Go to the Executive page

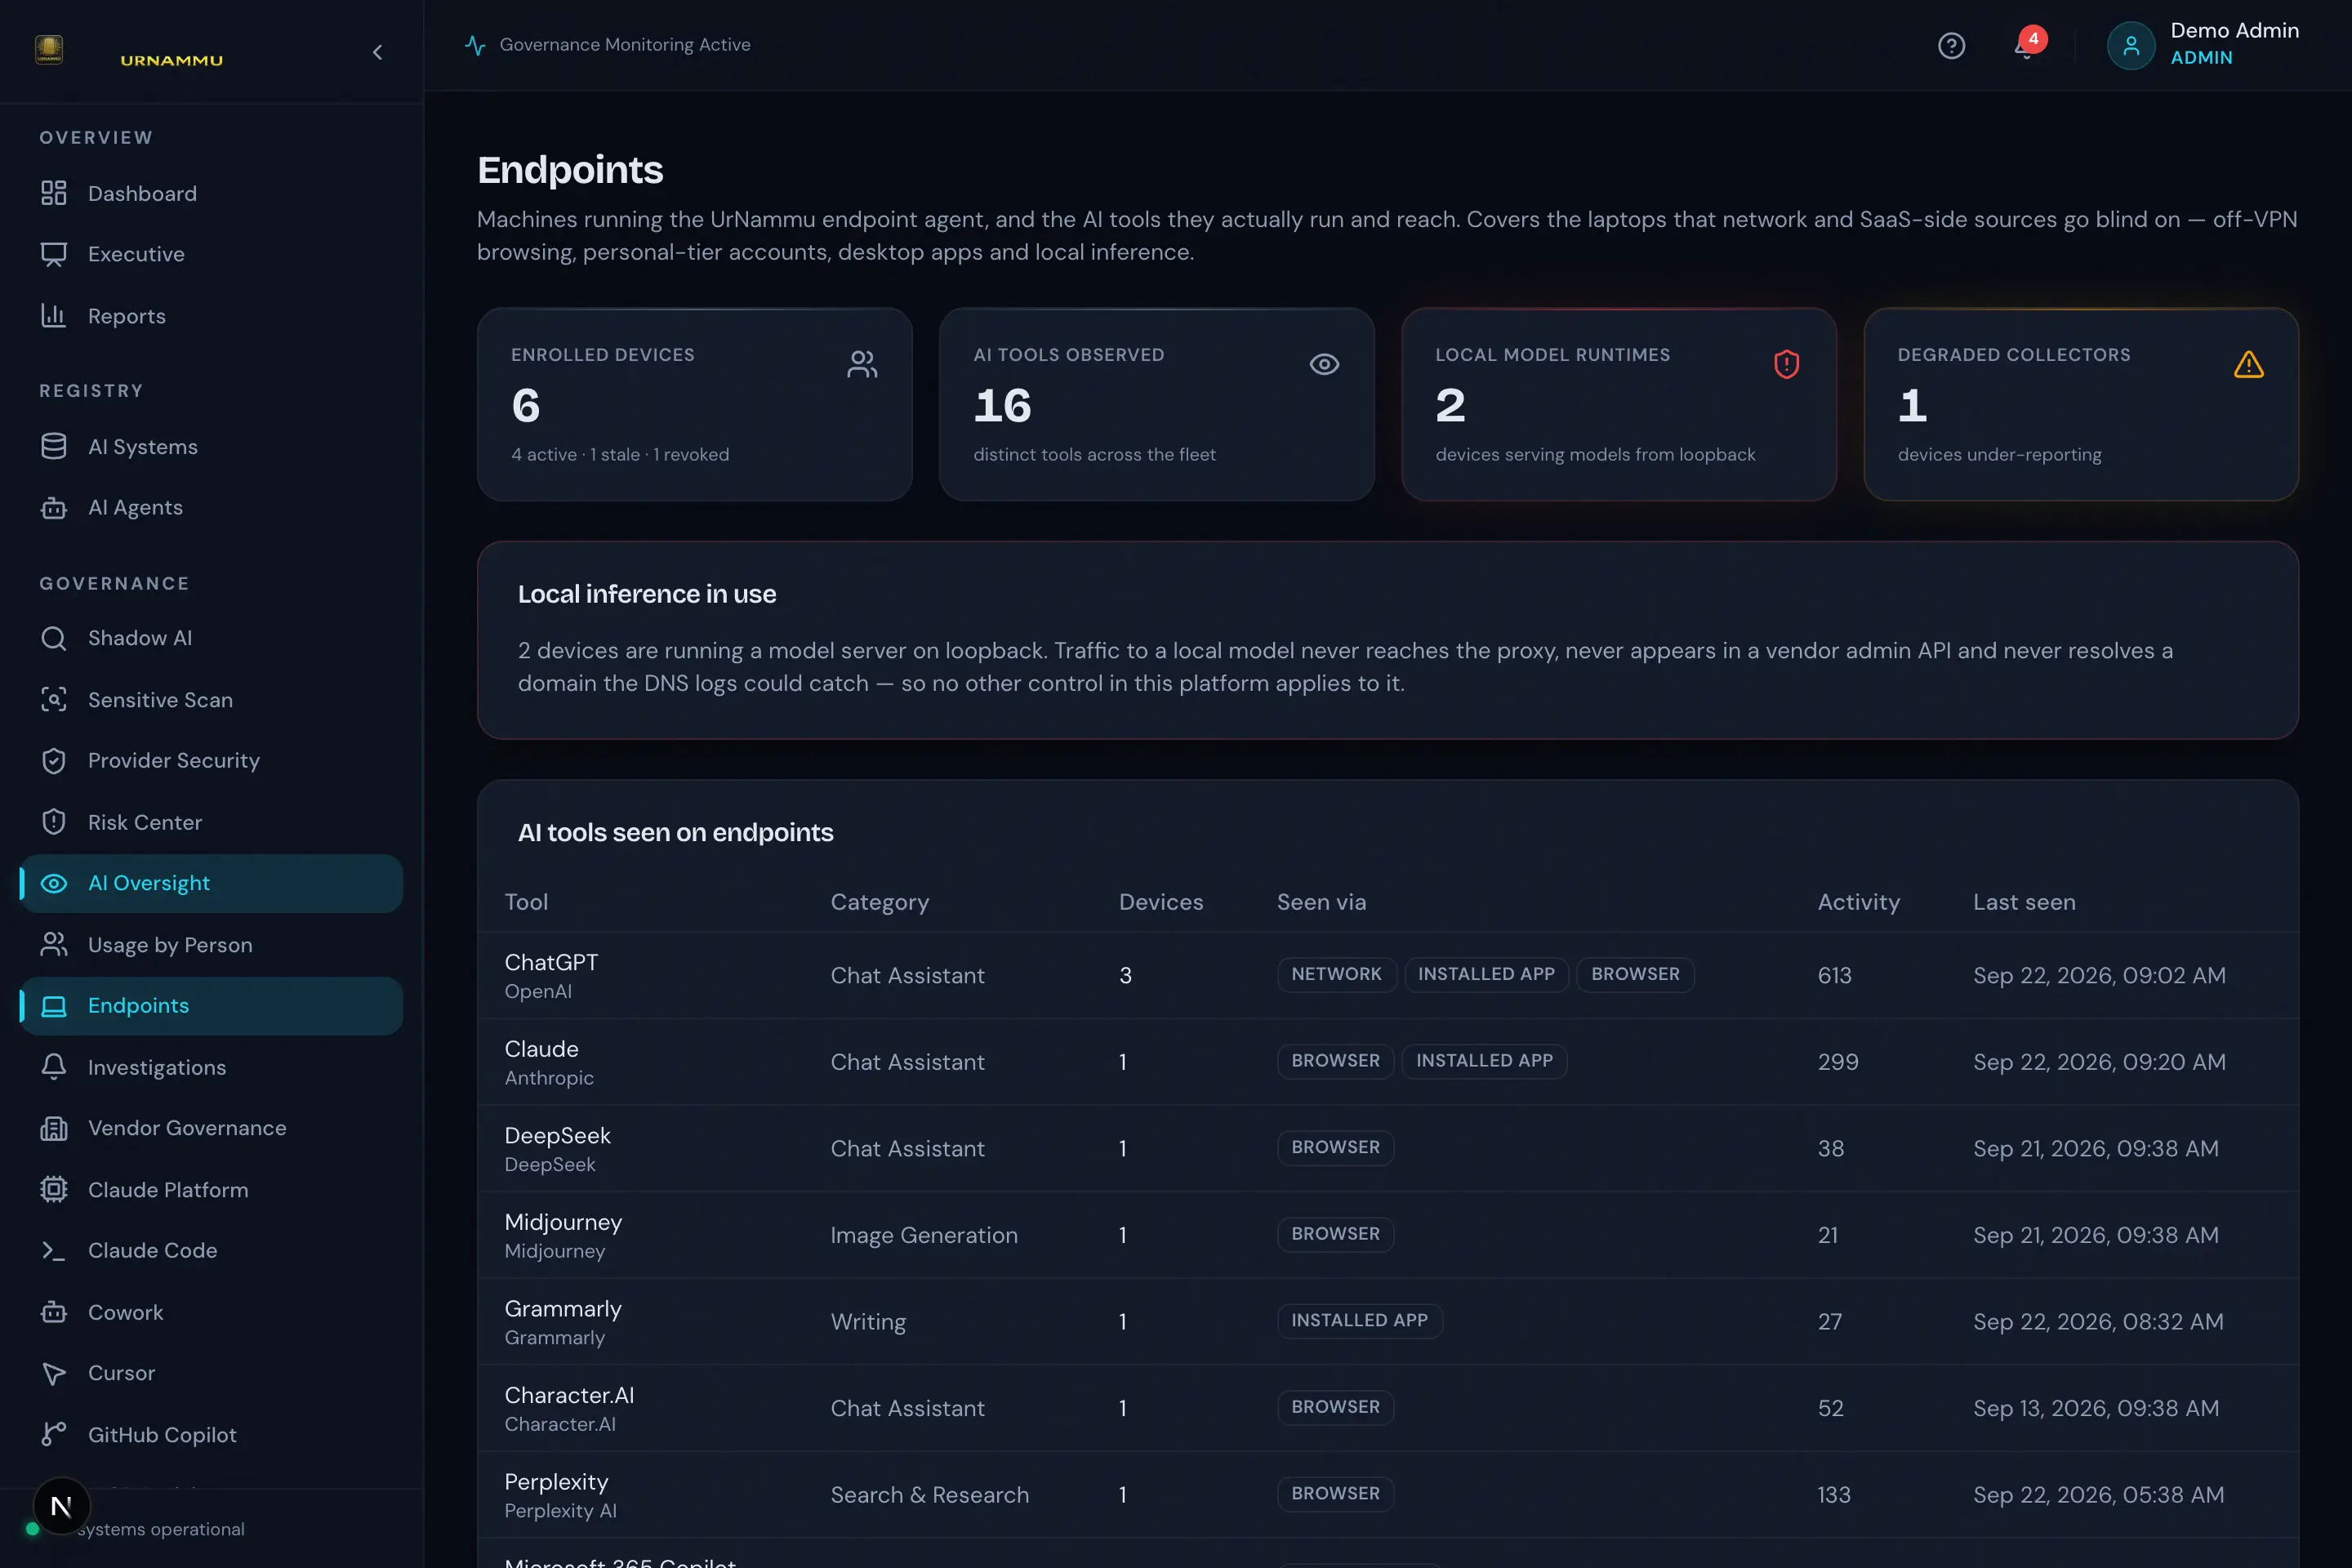(x=211, y=254)
